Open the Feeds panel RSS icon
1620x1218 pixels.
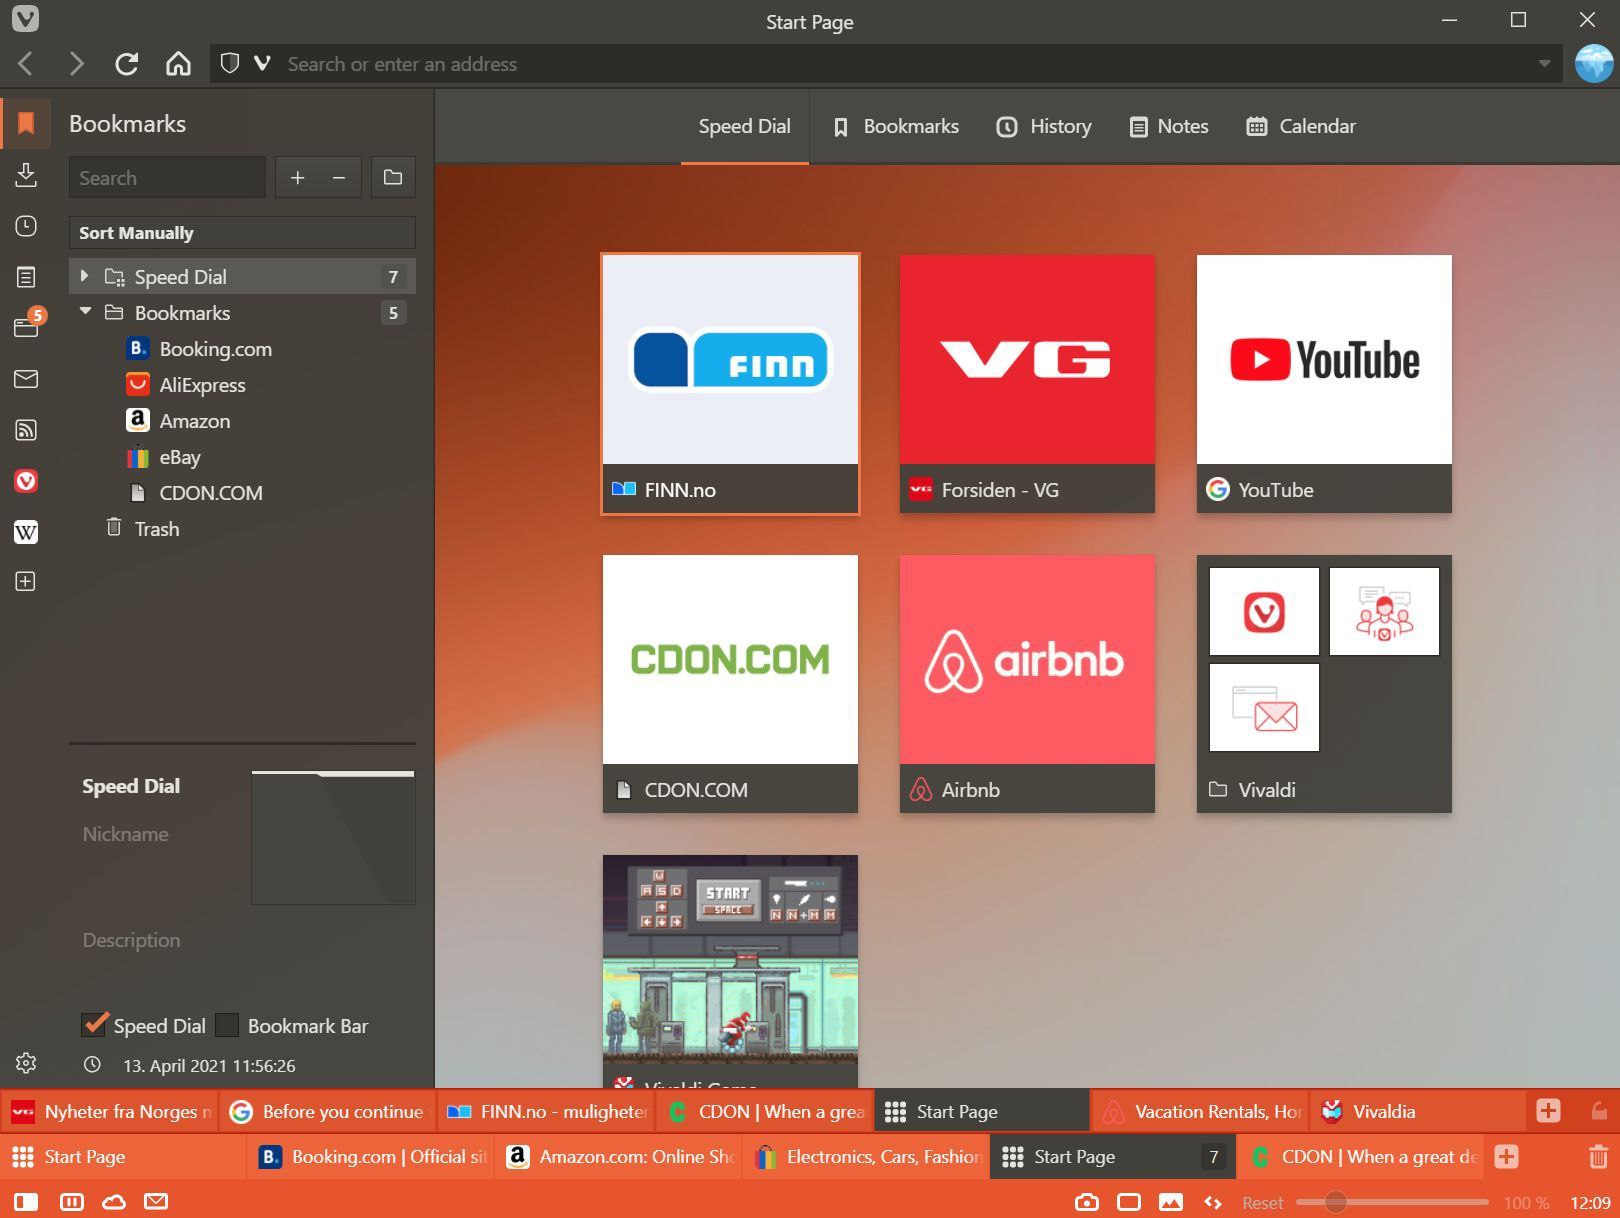(x=26, y=430)
